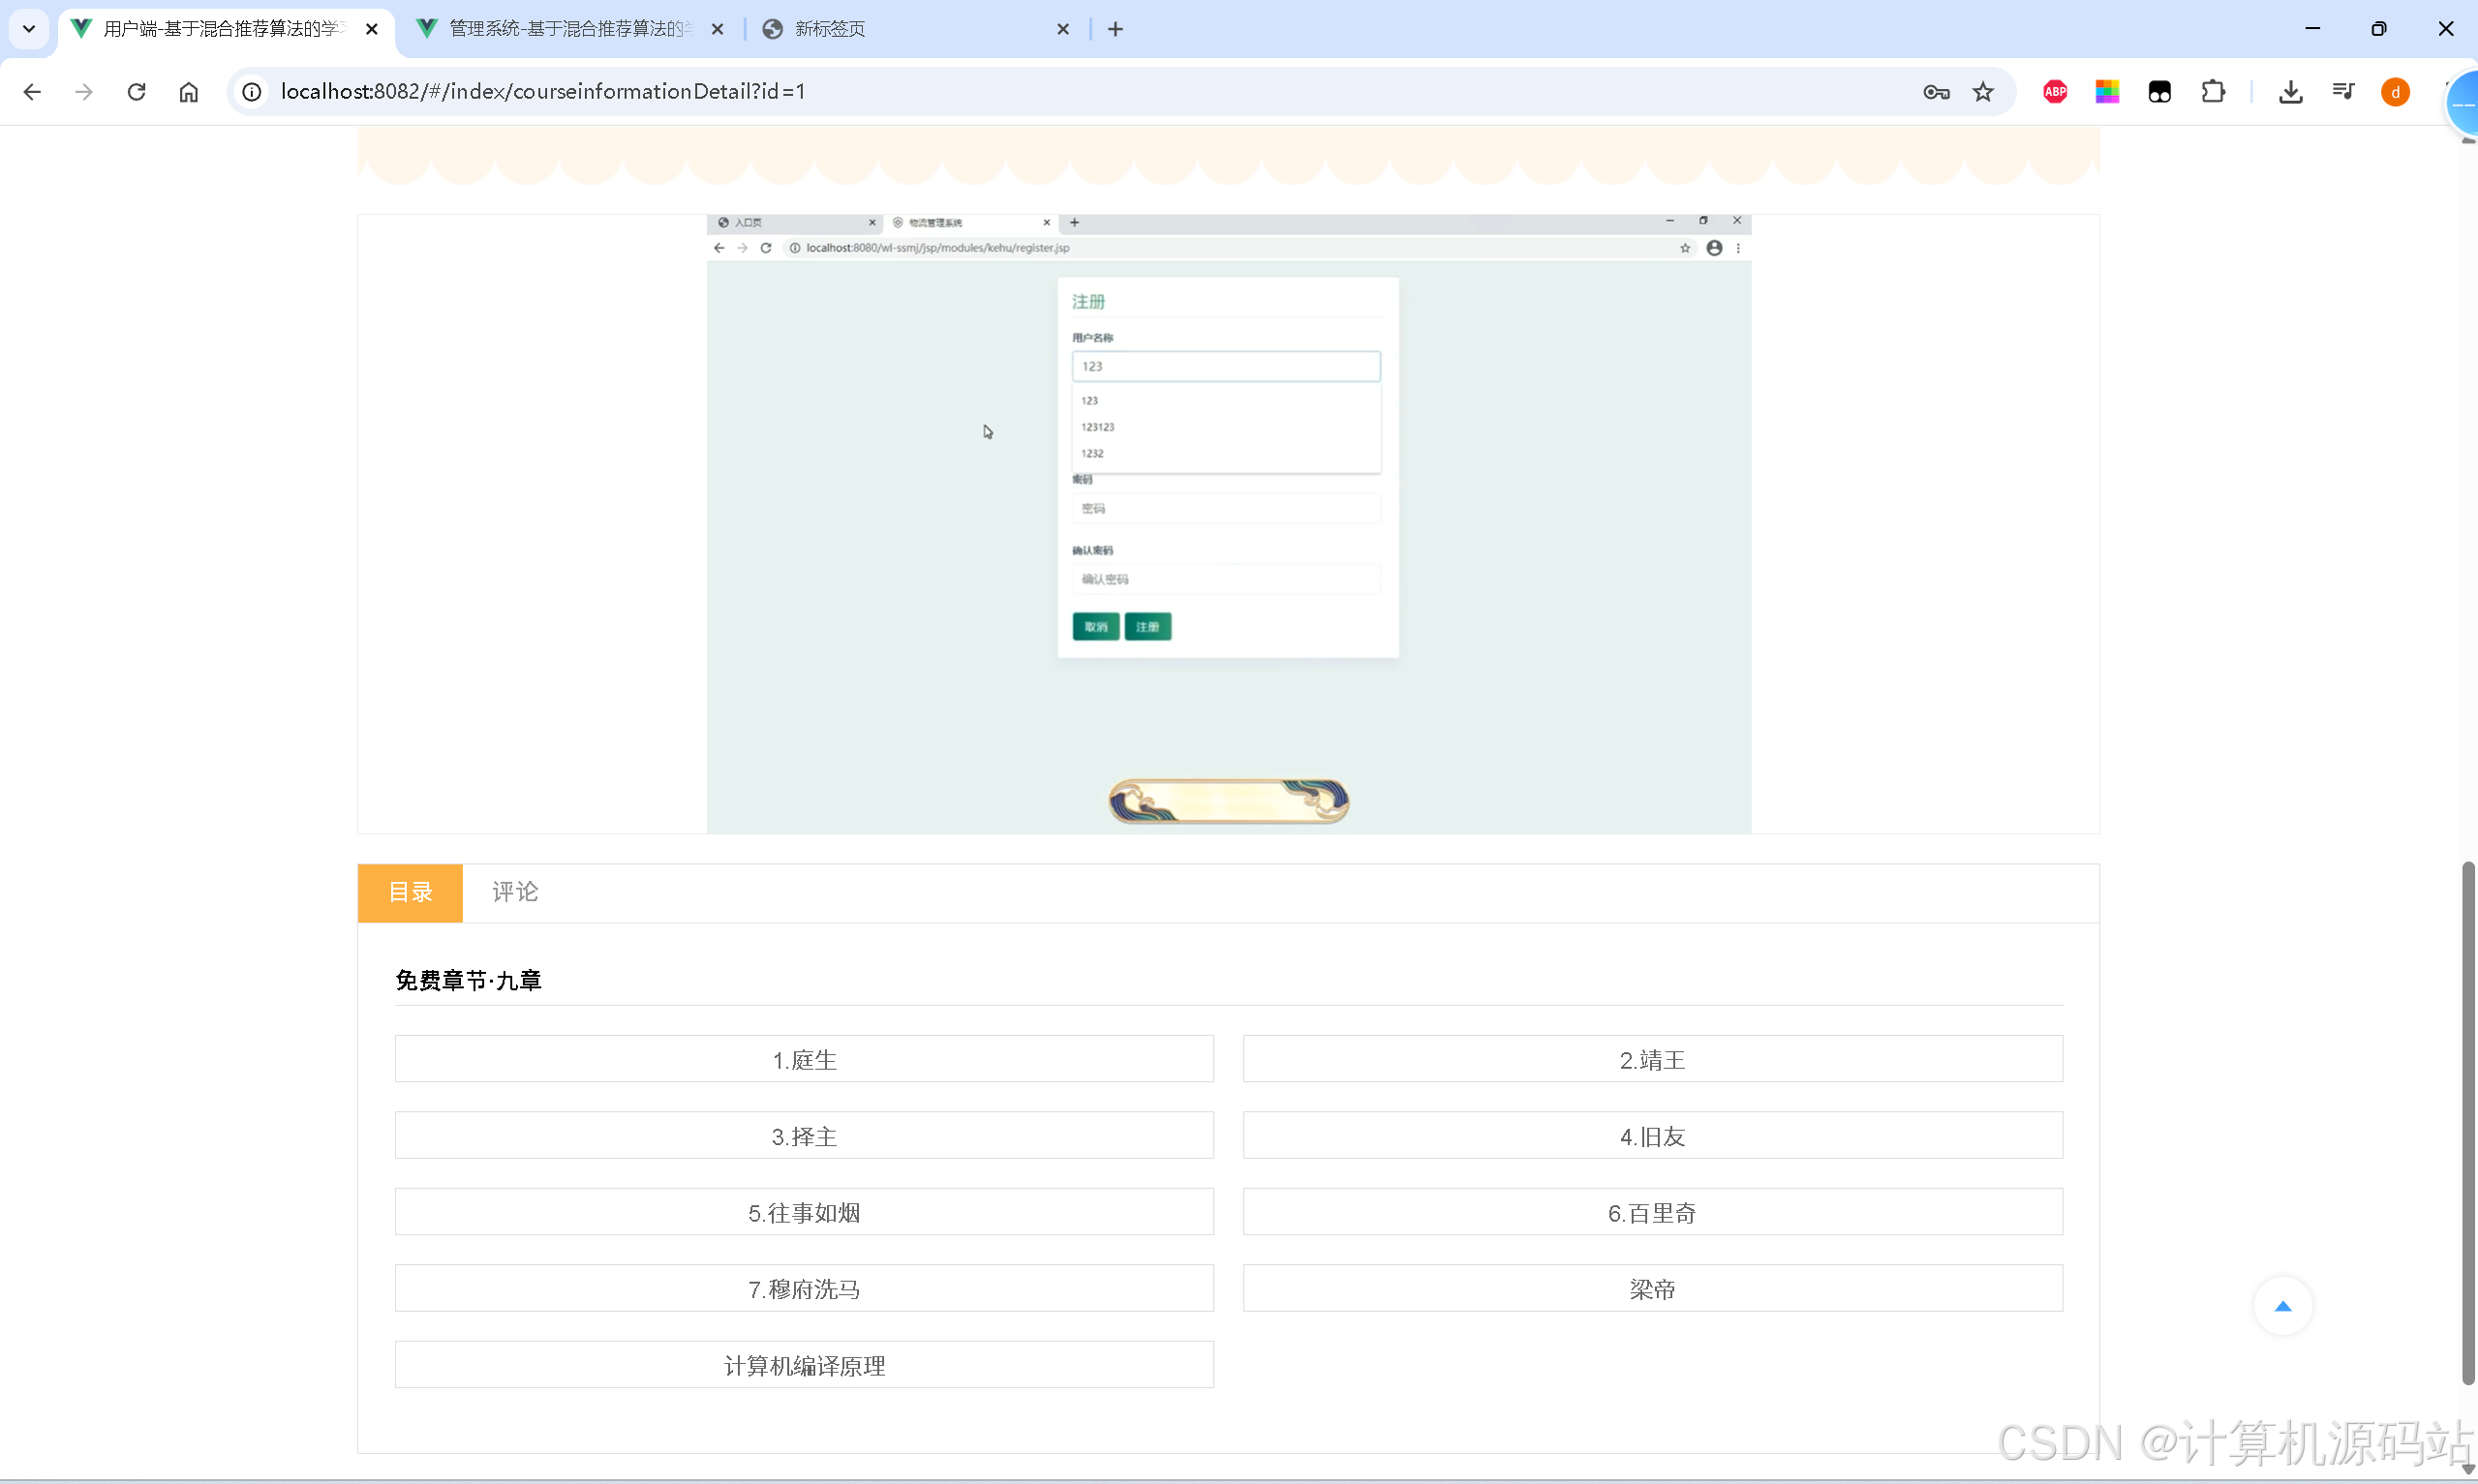The width and height of the screenshot is (2478, 1484).
Task: Open the browser extensions puzzle icon
Action: tap(2214, 91)
